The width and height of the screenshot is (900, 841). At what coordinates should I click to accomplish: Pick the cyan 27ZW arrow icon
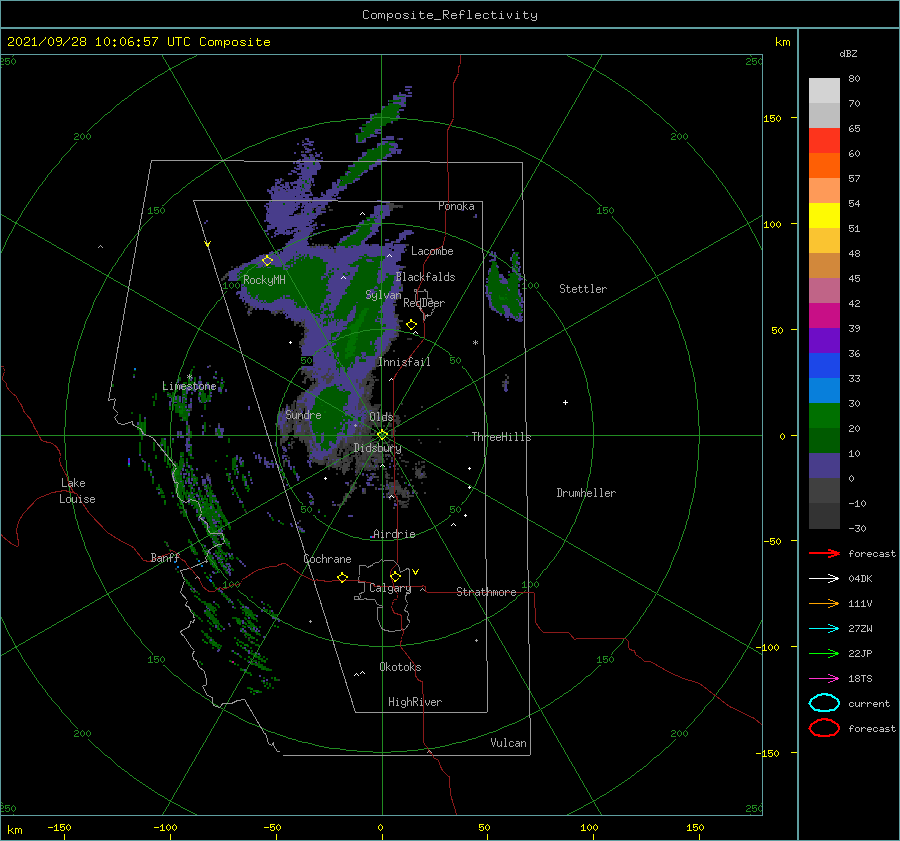click(824, 629)
